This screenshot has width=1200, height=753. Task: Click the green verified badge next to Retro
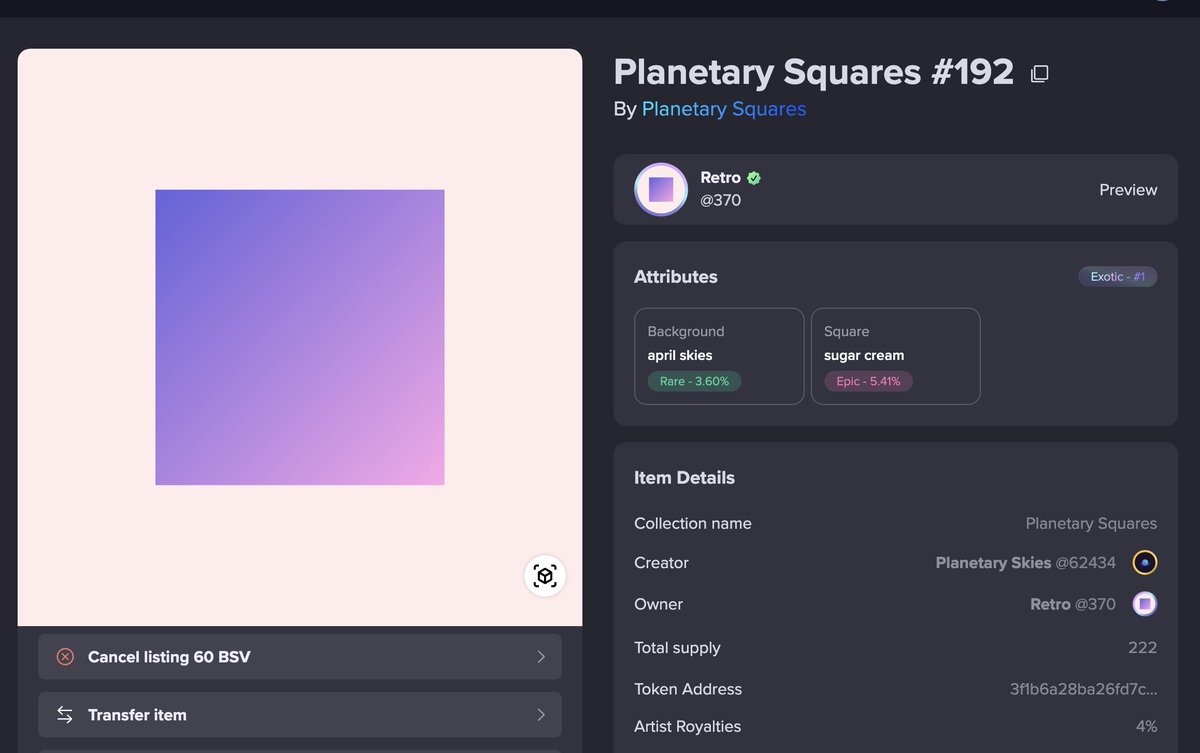(x=754, y=178)
